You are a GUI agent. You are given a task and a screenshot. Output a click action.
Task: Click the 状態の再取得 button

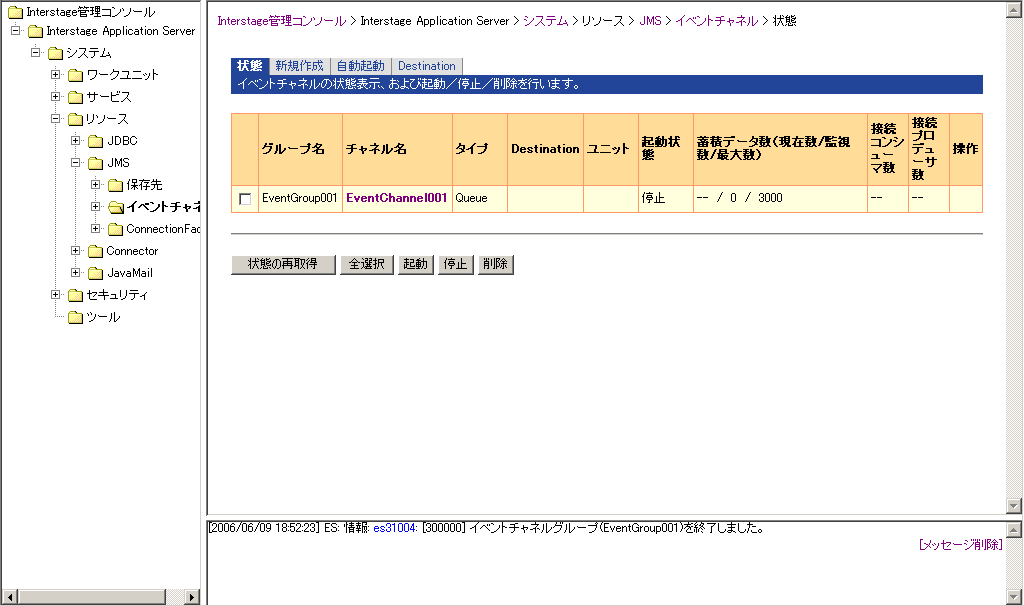coord(283,264)
